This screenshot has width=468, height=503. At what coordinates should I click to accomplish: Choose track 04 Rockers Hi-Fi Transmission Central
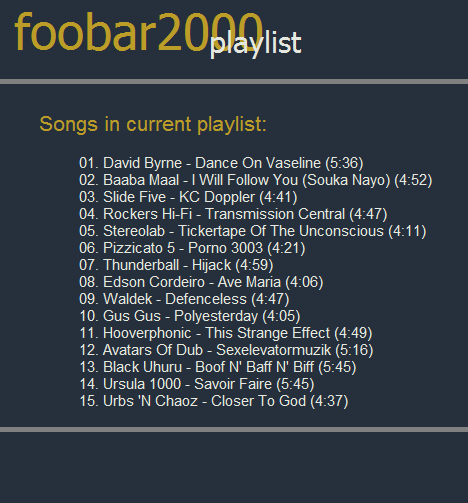(233, 214)
